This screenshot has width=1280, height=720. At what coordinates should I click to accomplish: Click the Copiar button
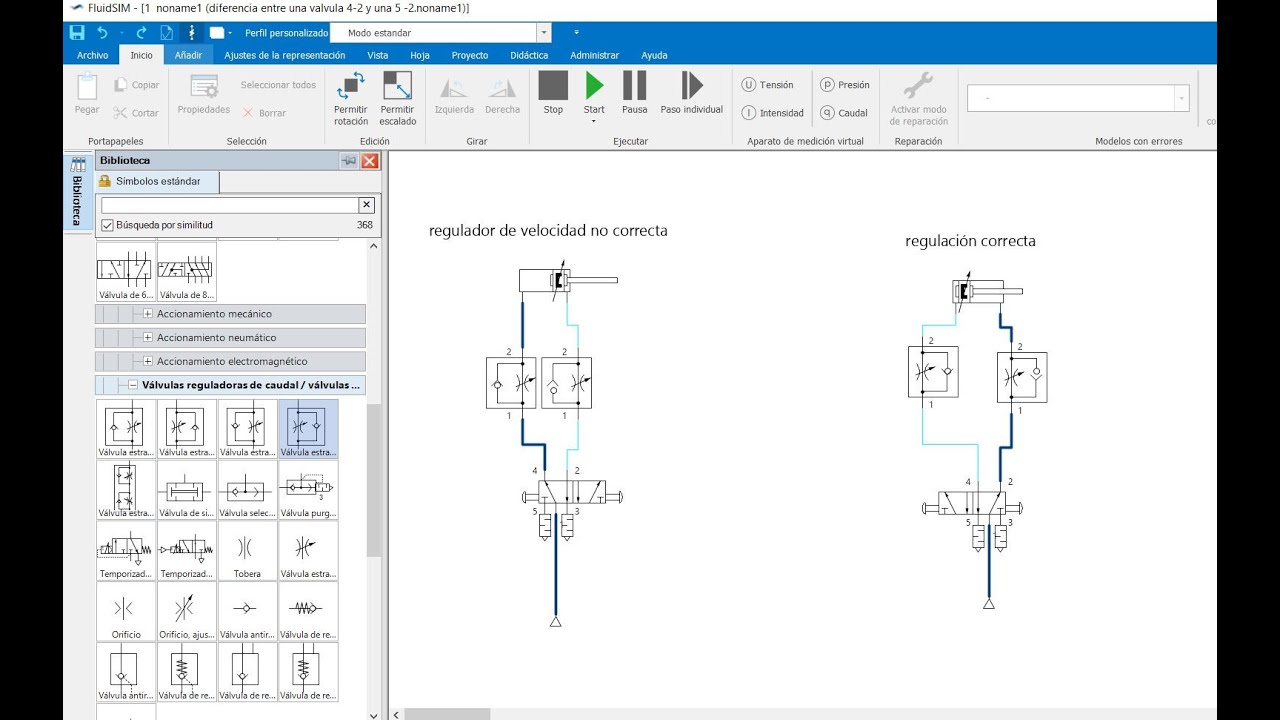136,85
